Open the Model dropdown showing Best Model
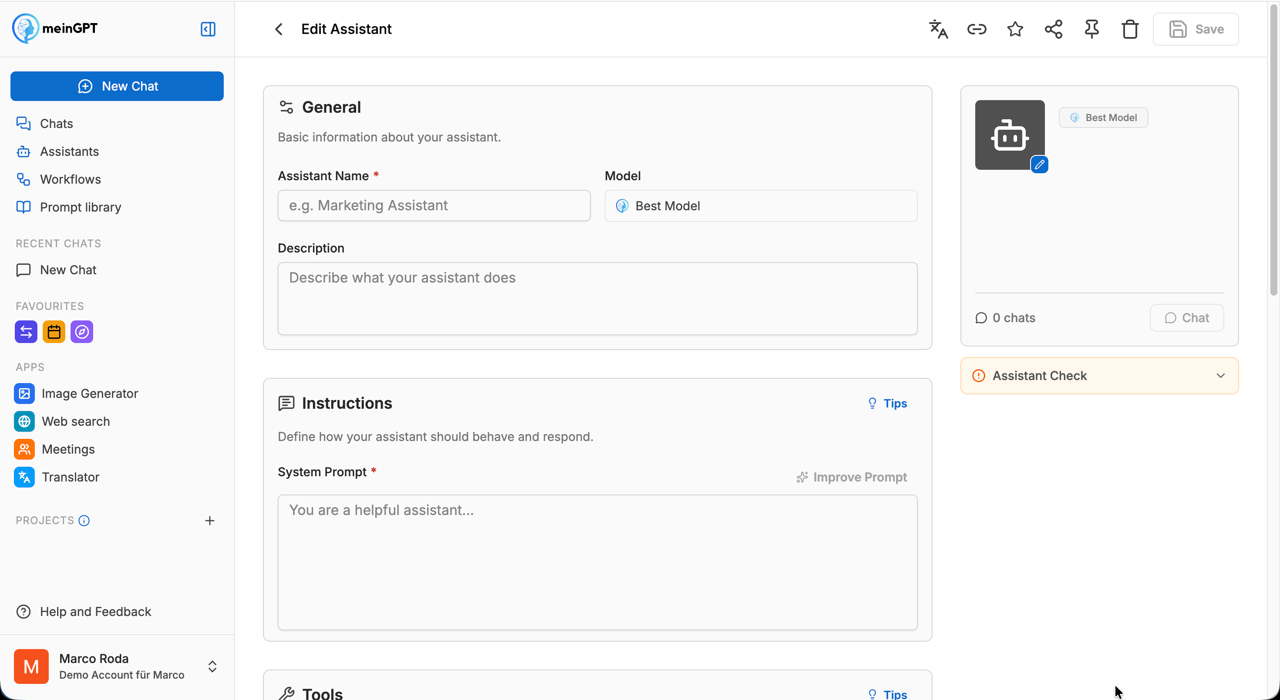 click(x=761, y=206)
